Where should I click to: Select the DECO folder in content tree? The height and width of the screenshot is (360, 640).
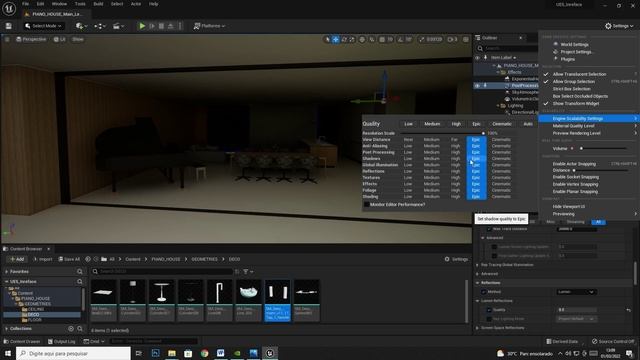(x=33, y=315)
